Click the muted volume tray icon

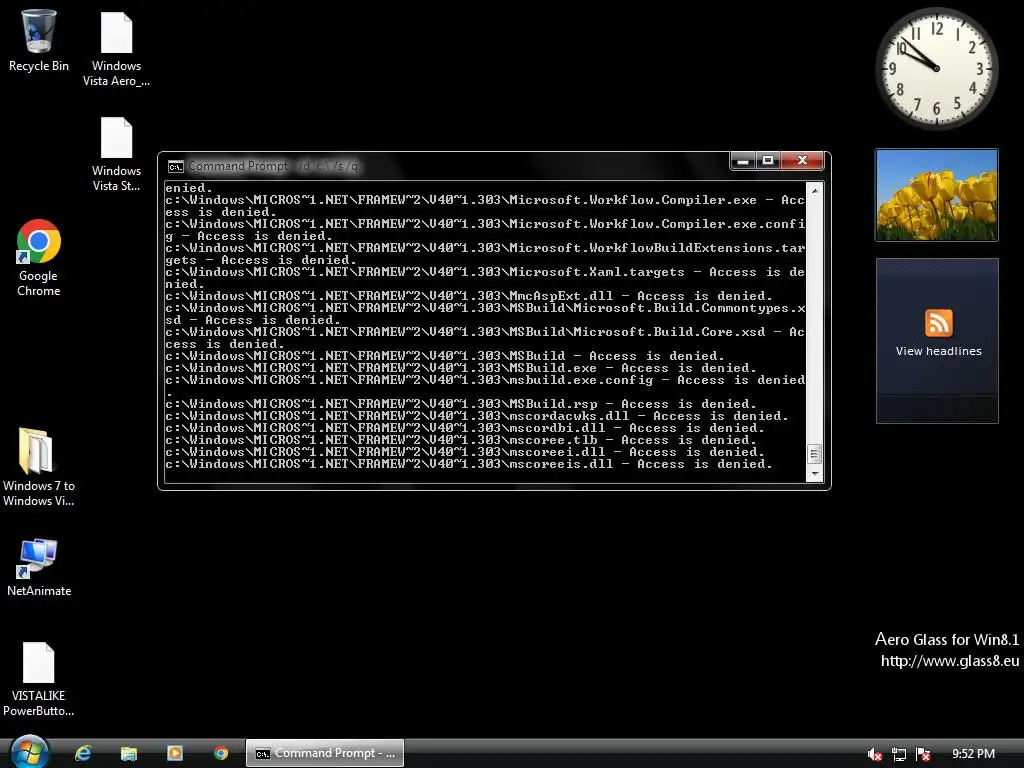[874, 754]
